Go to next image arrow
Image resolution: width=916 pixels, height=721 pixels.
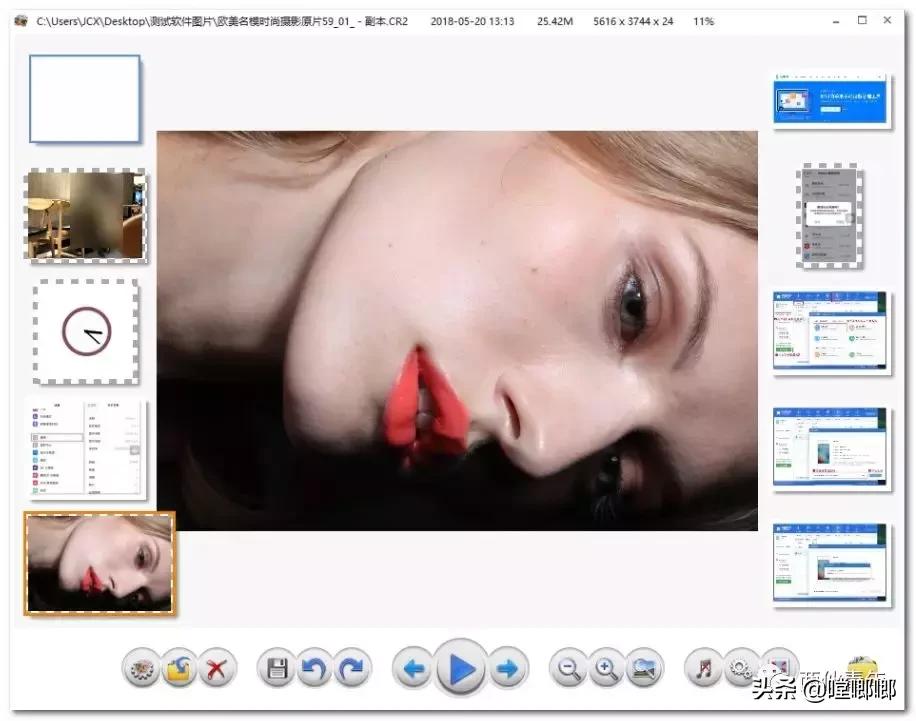pyautogui.click(x=508, y=669)
